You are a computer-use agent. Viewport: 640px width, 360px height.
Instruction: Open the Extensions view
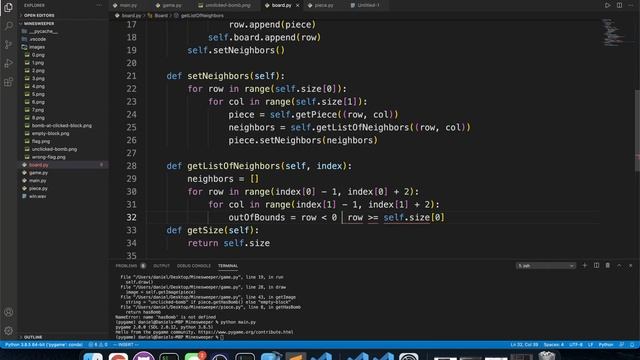[8, 82]
